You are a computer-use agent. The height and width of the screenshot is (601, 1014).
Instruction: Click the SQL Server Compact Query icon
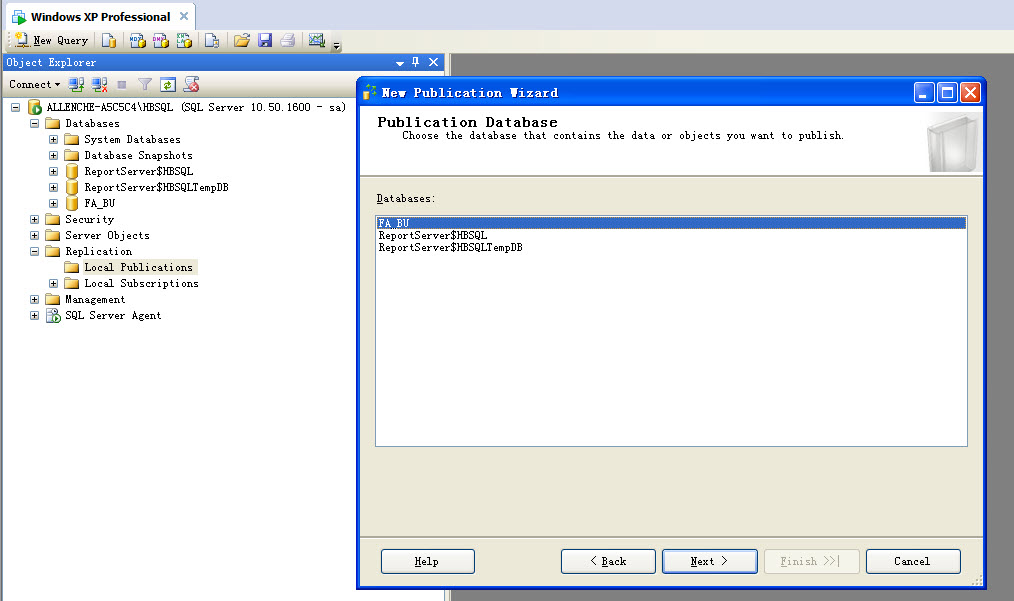tap(211, 40)
